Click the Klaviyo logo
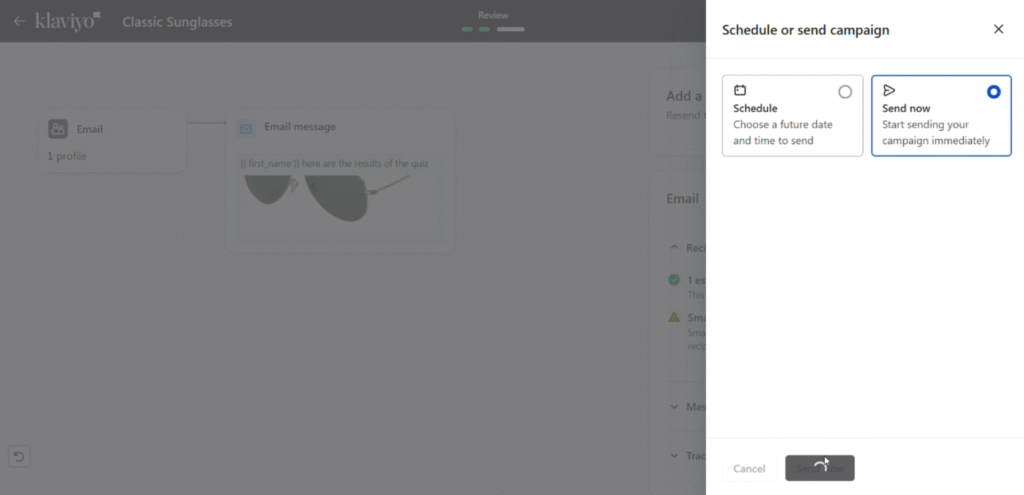The width and height of the screenshot is (1024, 495). 68,21
